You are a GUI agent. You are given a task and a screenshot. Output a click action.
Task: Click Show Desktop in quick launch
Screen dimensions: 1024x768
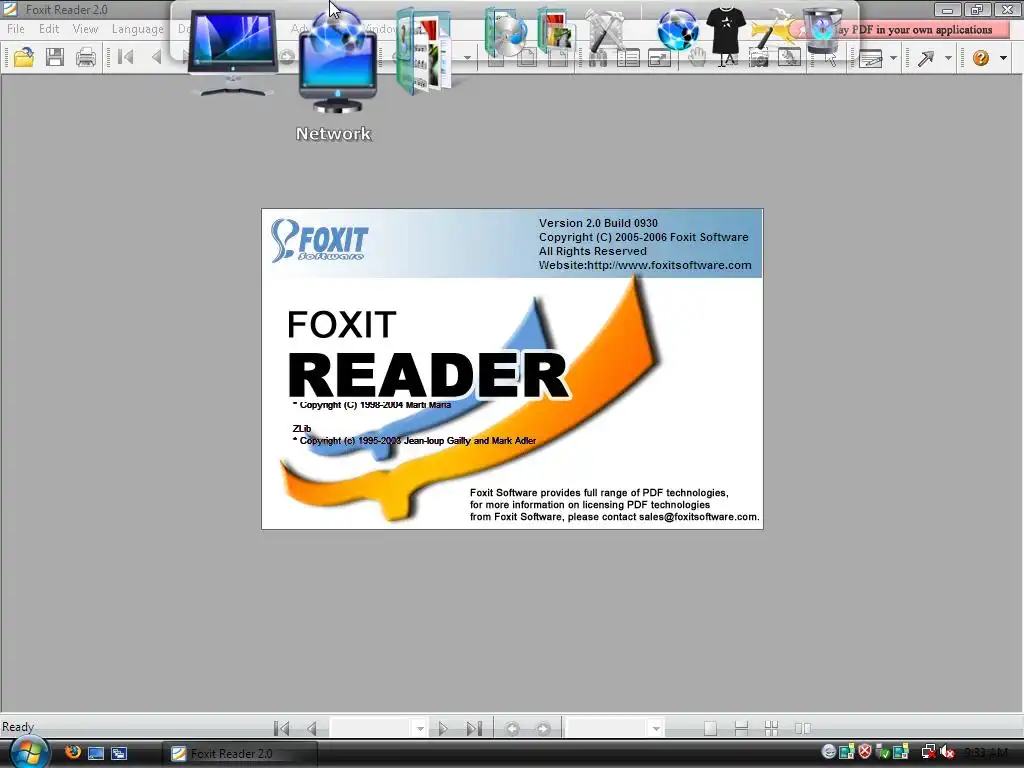[x=96, y=753]
